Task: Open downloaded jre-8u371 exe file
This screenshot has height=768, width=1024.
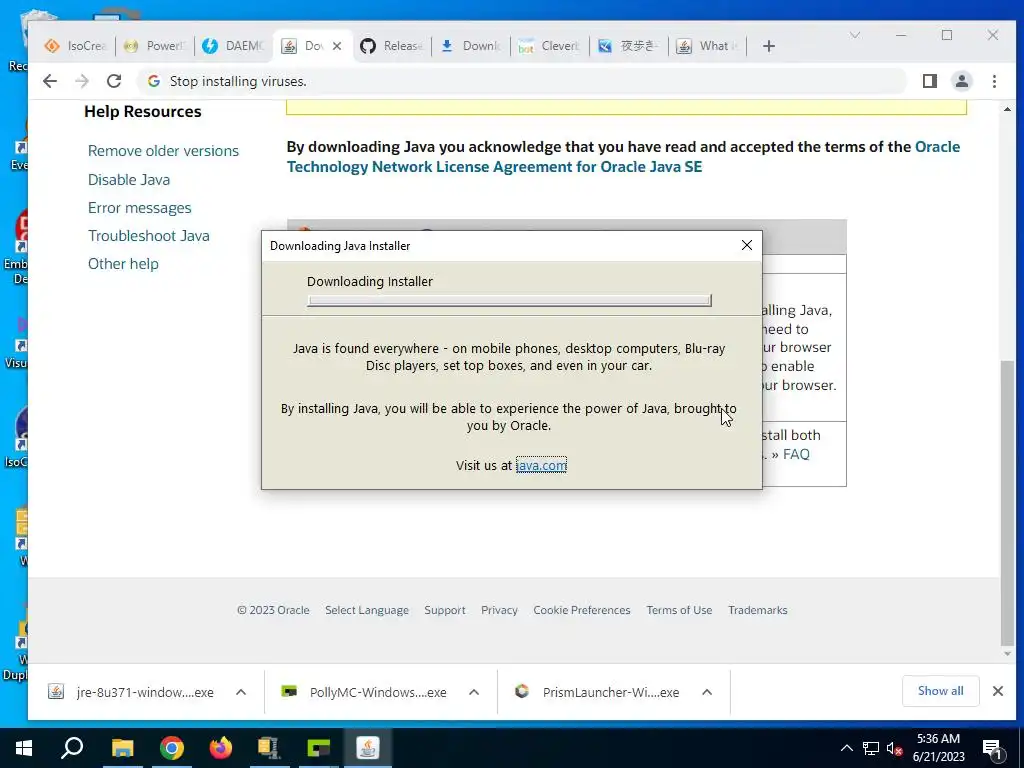Action: click(x=131, y=692)
